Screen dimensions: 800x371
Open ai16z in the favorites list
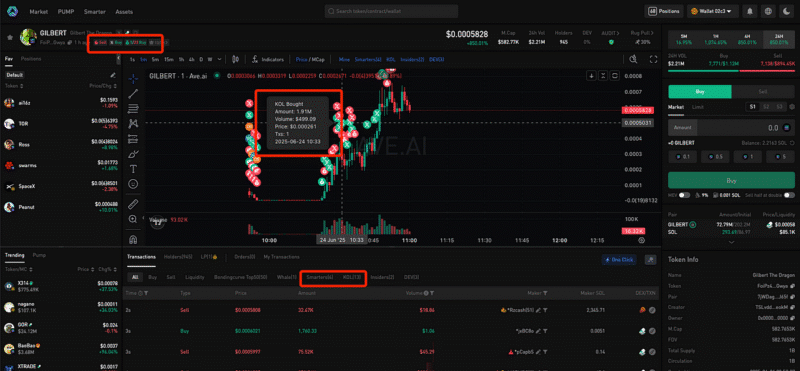pyautogui.click(x=60, y=103)
